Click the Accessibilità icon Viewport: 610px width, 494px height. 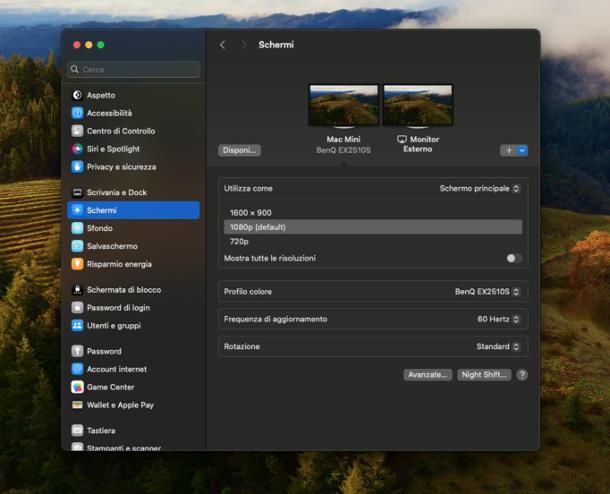[77, 113]
